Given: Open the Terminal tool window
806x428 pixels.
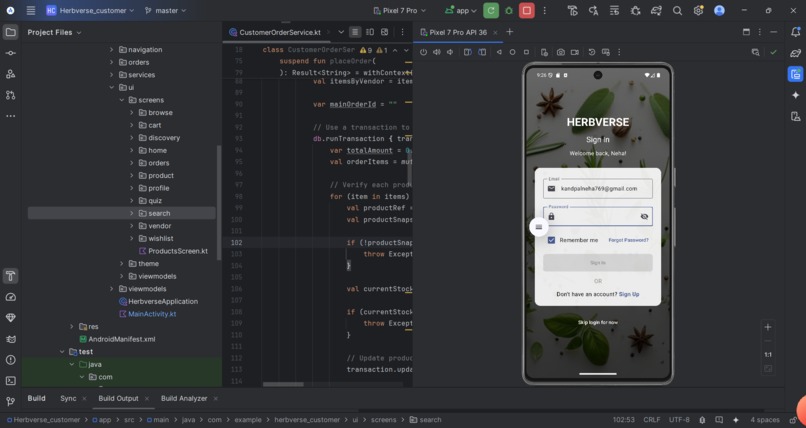Looking at the screenshot, I should pos(10,381).
